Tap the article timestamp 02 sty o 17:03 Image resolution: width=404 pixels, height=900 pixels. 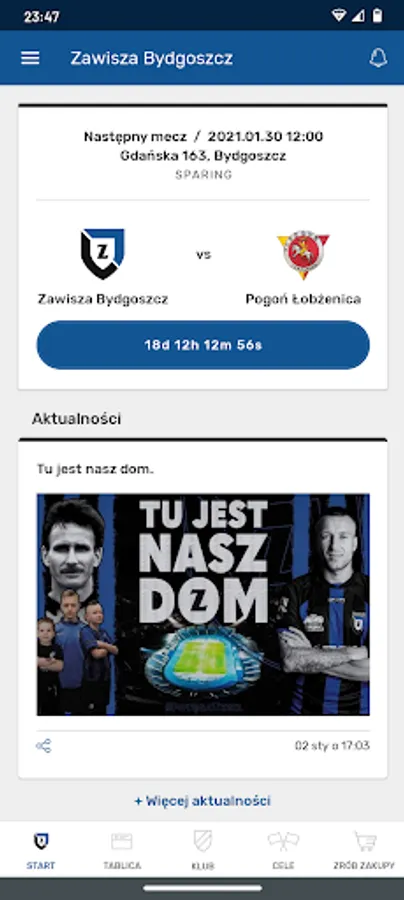tap(332, 746)
